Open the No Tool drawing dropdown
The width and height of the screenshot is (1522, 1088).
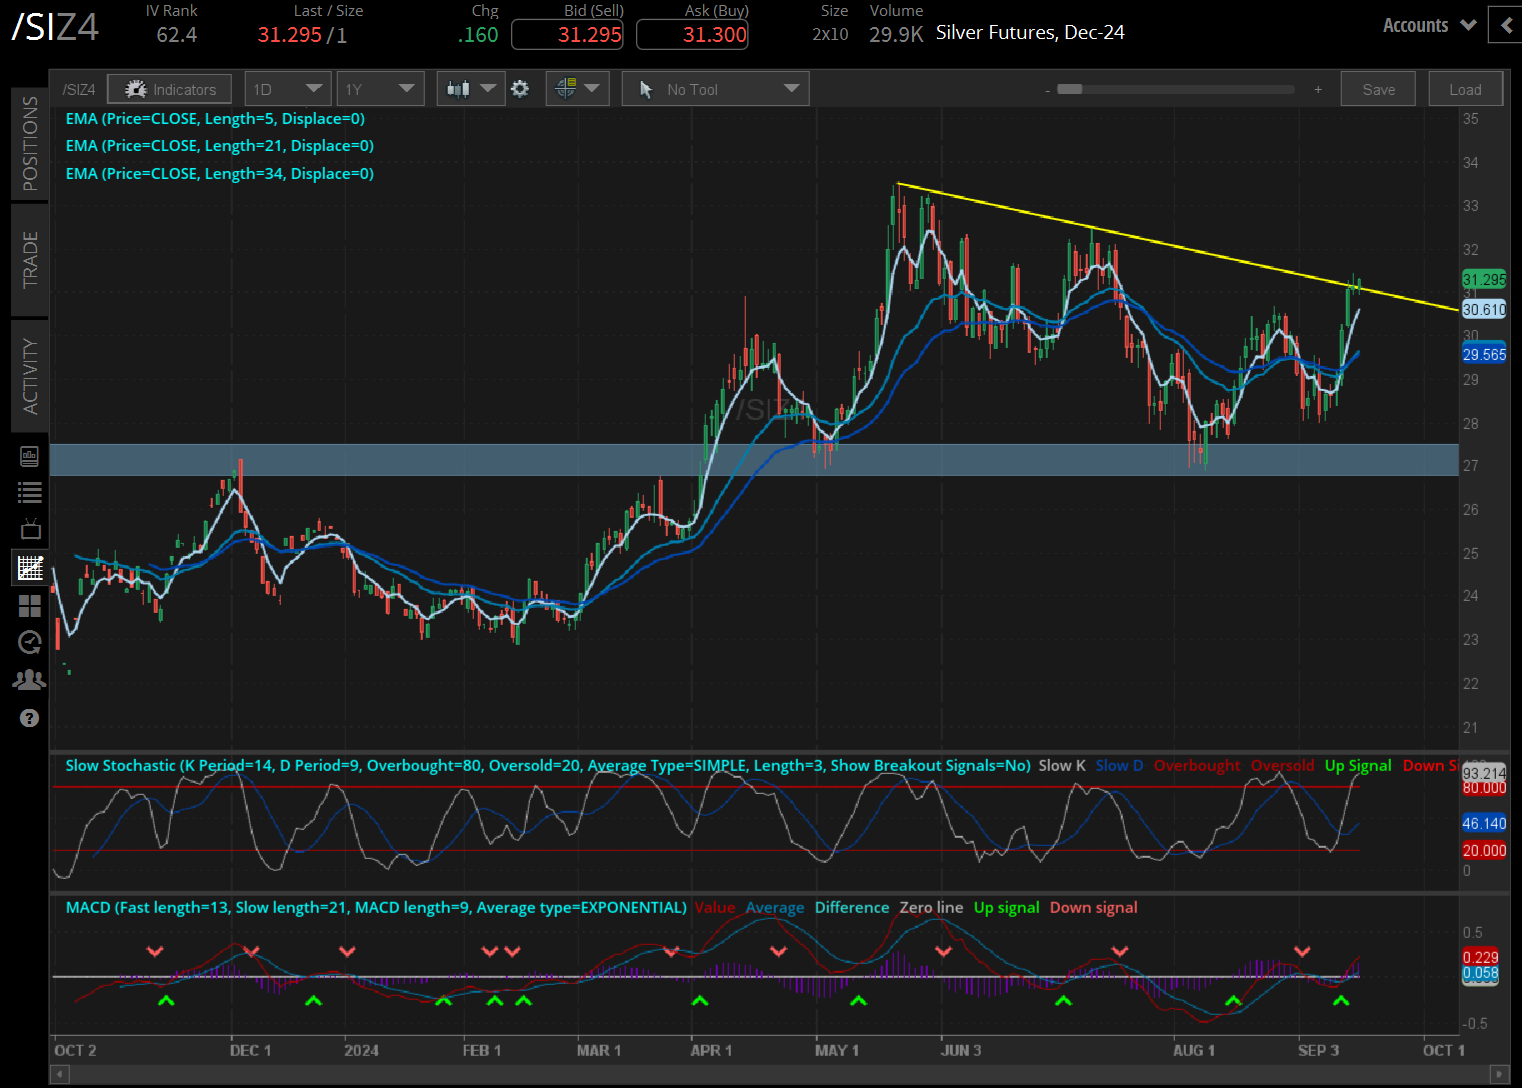[715, 89]
